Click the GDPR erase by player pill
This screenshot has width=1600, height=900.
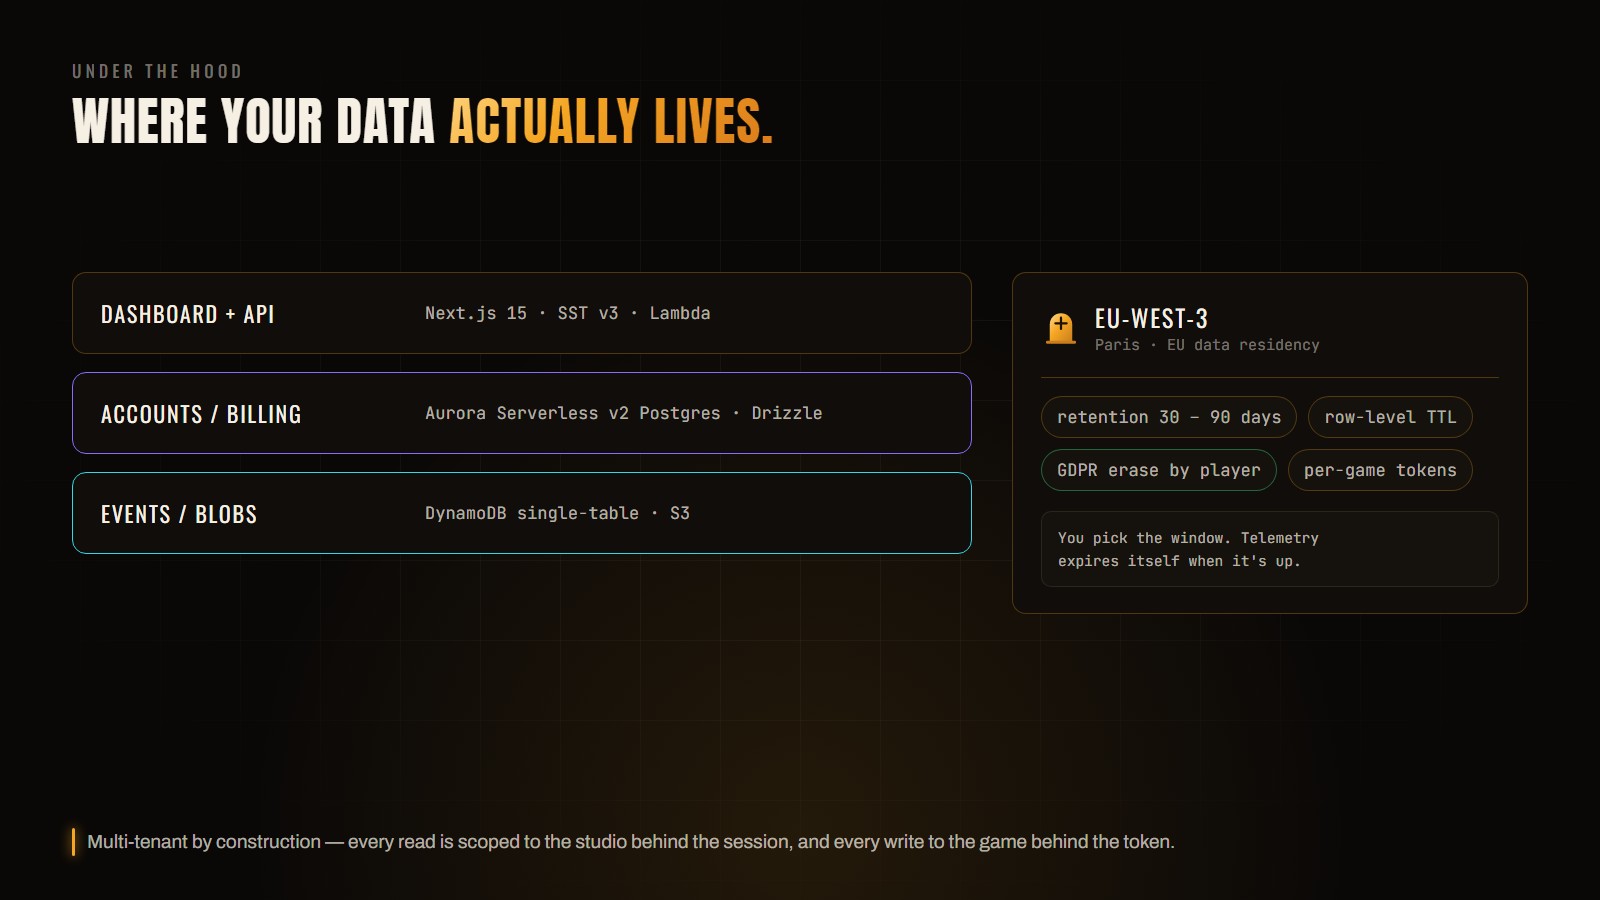(x=1159, y=470)
